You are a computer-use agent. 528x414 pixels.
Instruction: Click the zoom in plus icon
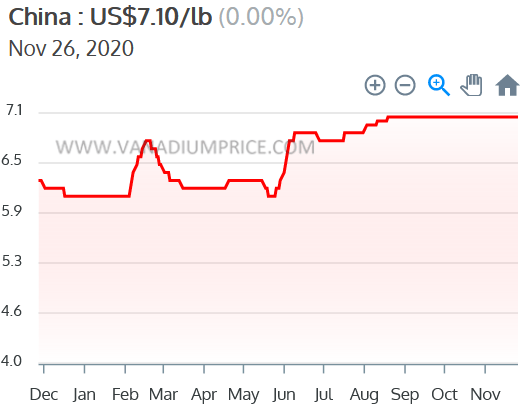(375, 85)
